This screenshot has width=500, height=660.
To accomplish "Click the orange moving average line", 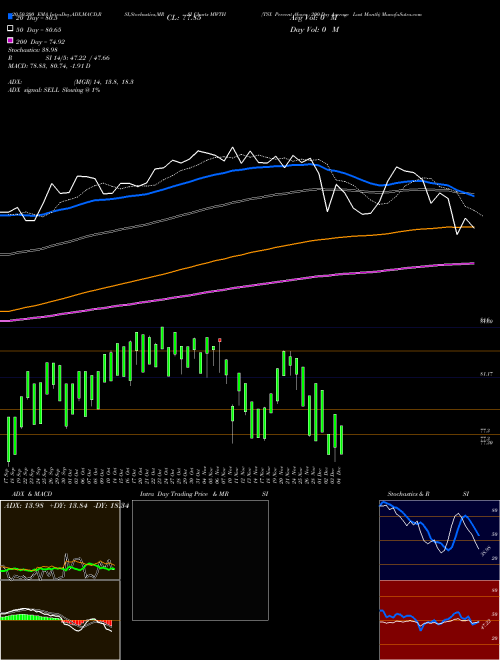I will tap(236, 258).
